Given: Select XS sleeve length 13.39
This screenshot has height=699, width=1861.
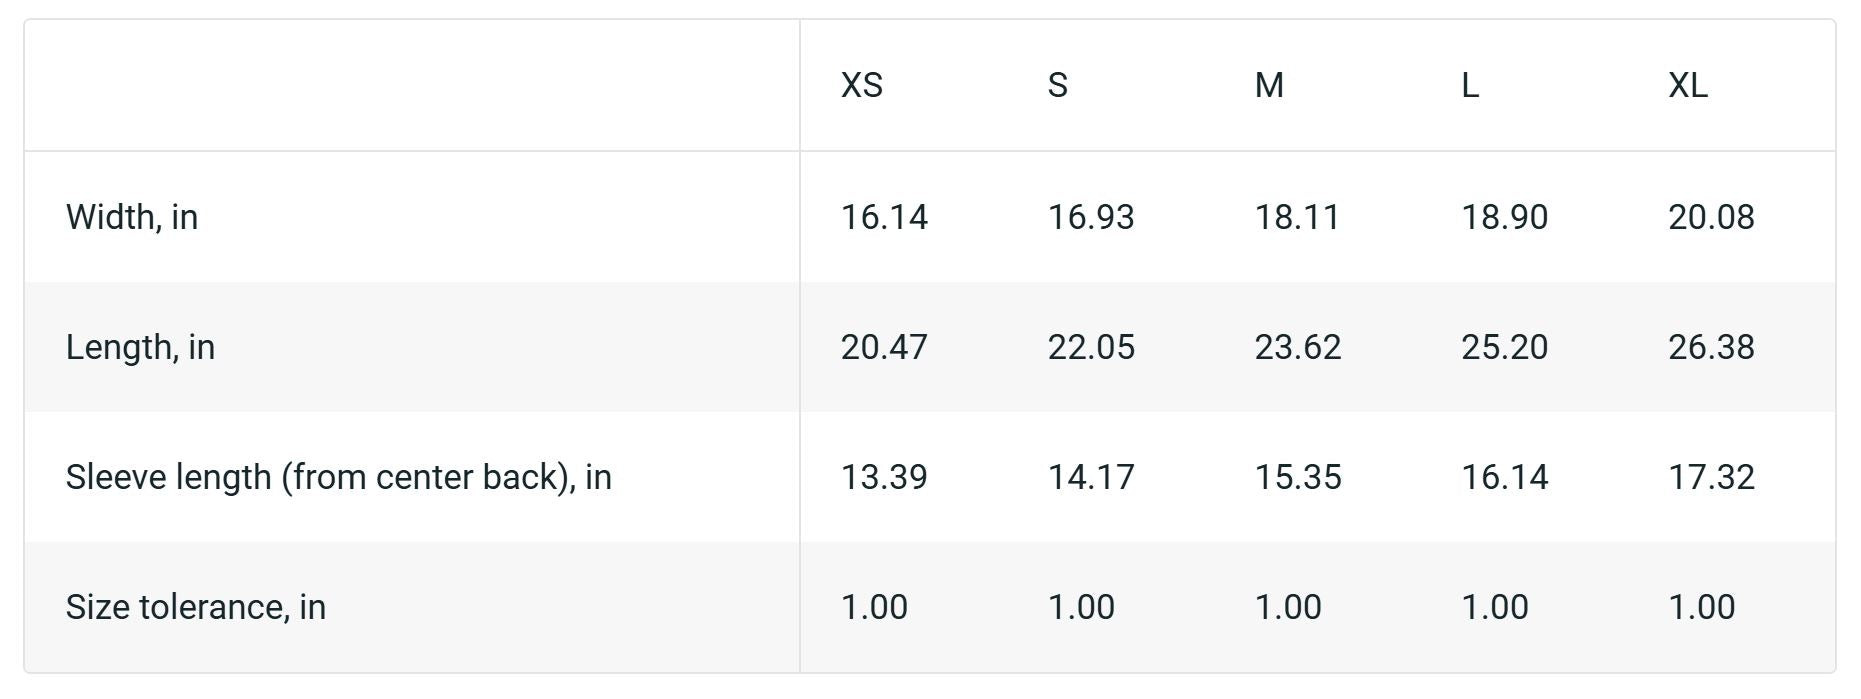Looking at the screenshot, I should pyautogui.click(x=884, y=477).
